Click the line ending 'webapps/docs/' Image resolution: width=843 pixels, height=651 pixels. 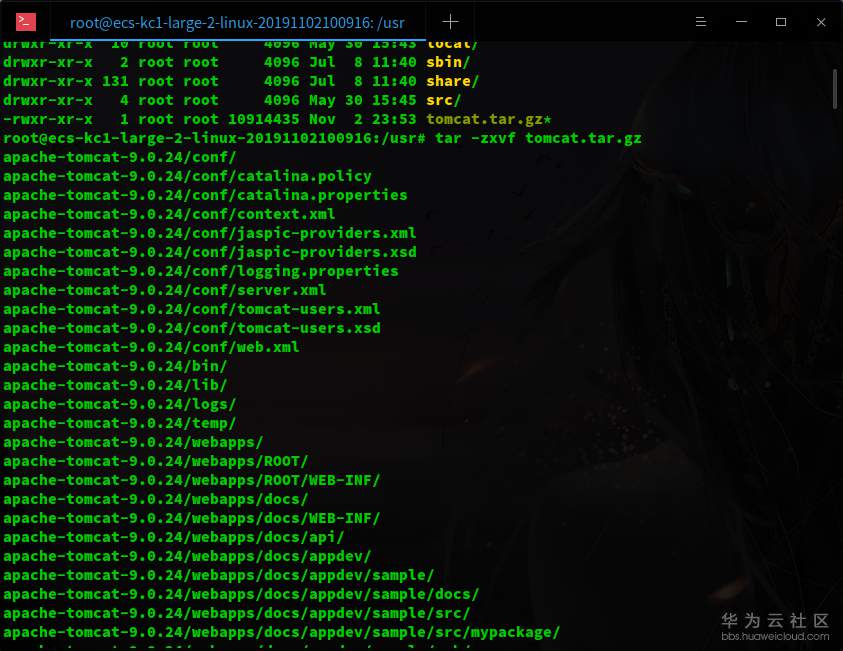156,499
